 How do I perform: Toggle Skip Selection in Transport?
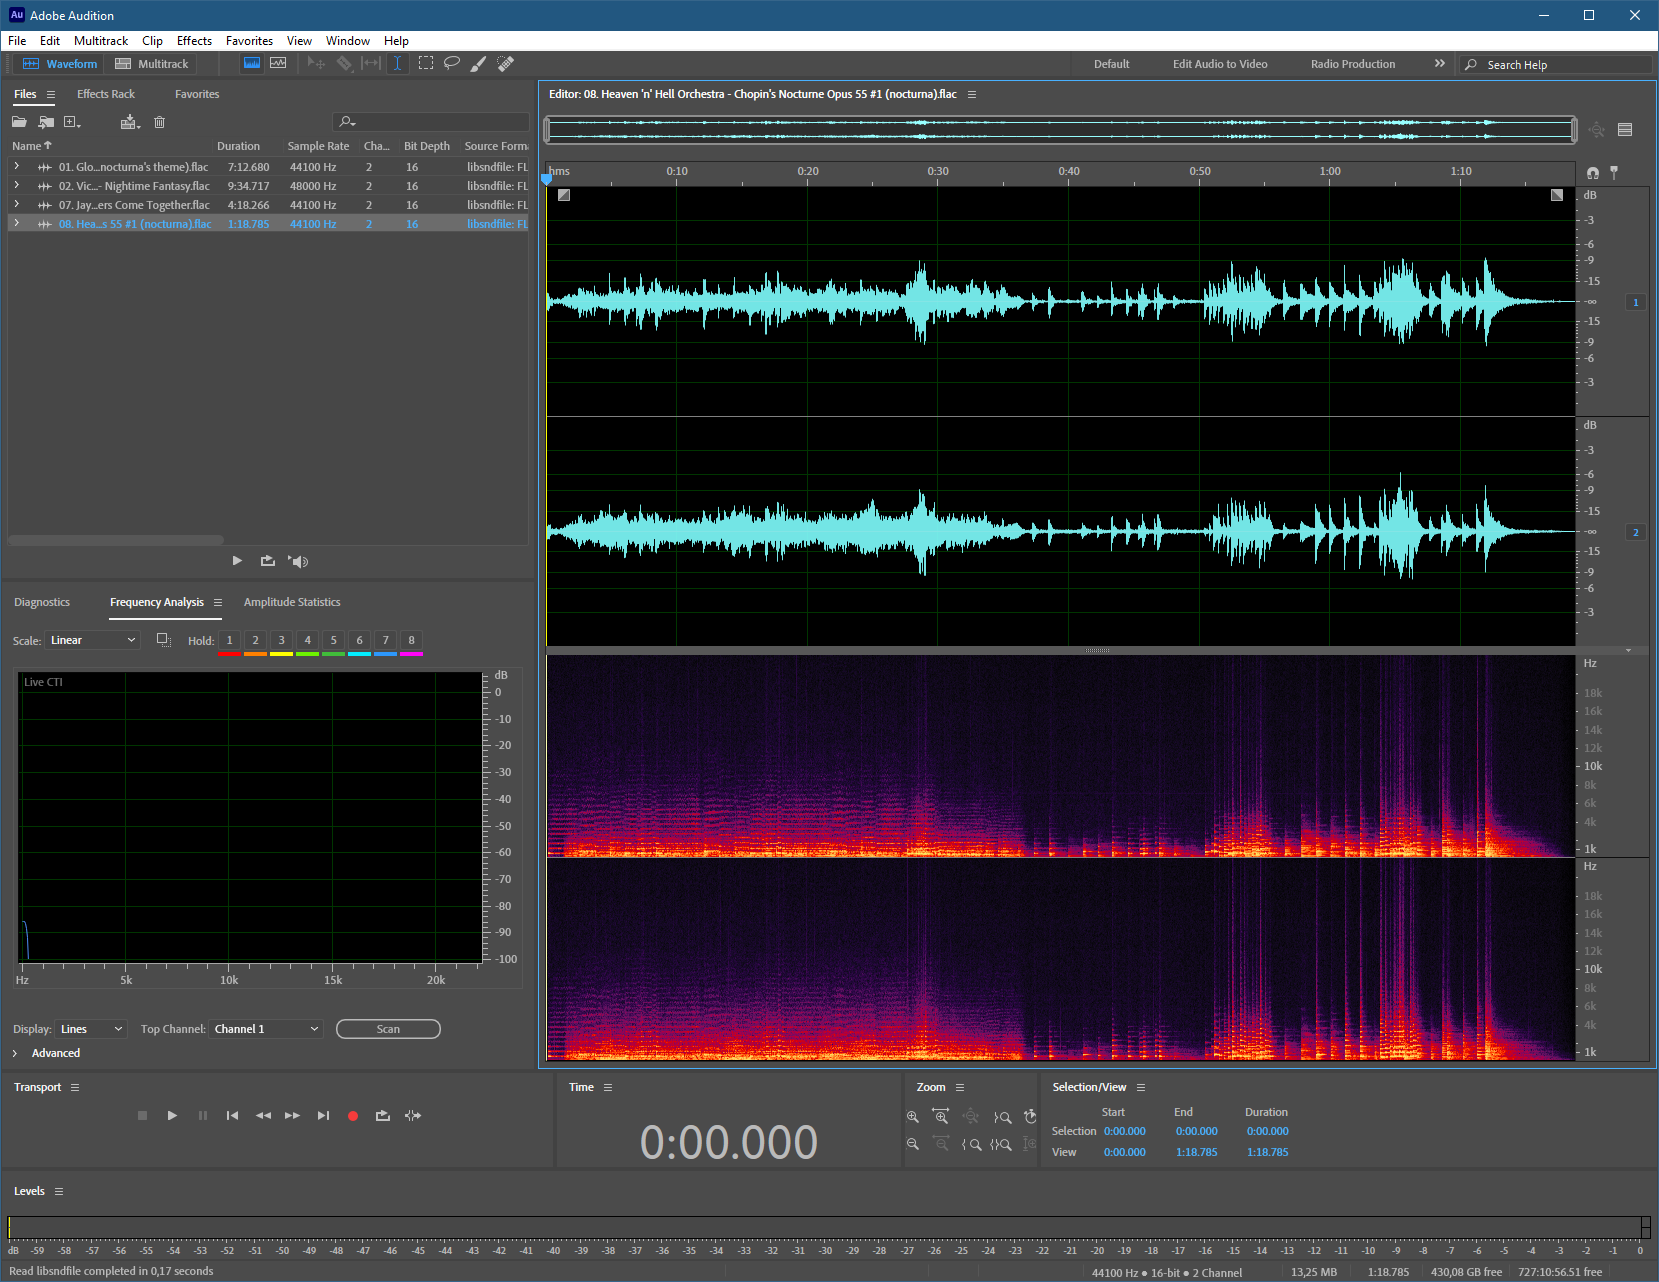point(413,1115)
